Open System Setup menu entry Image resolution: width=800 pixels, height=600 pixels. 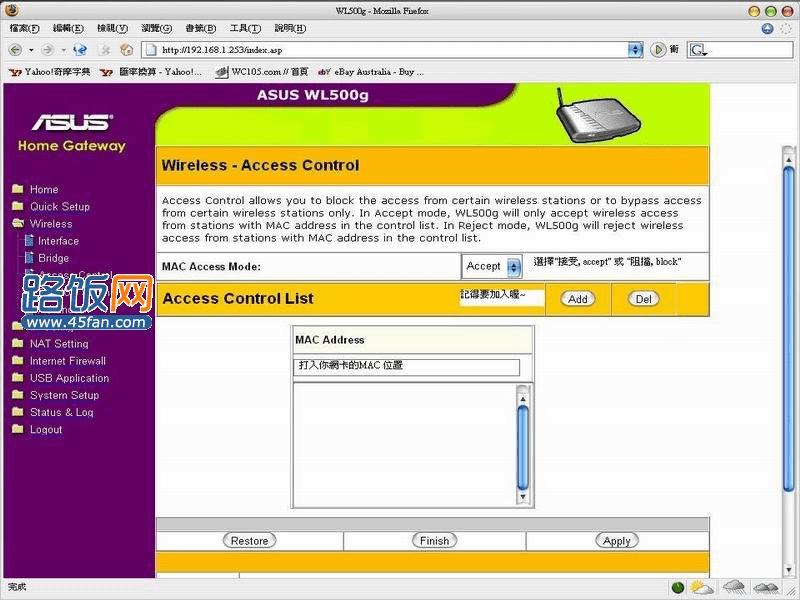point(64,395)
